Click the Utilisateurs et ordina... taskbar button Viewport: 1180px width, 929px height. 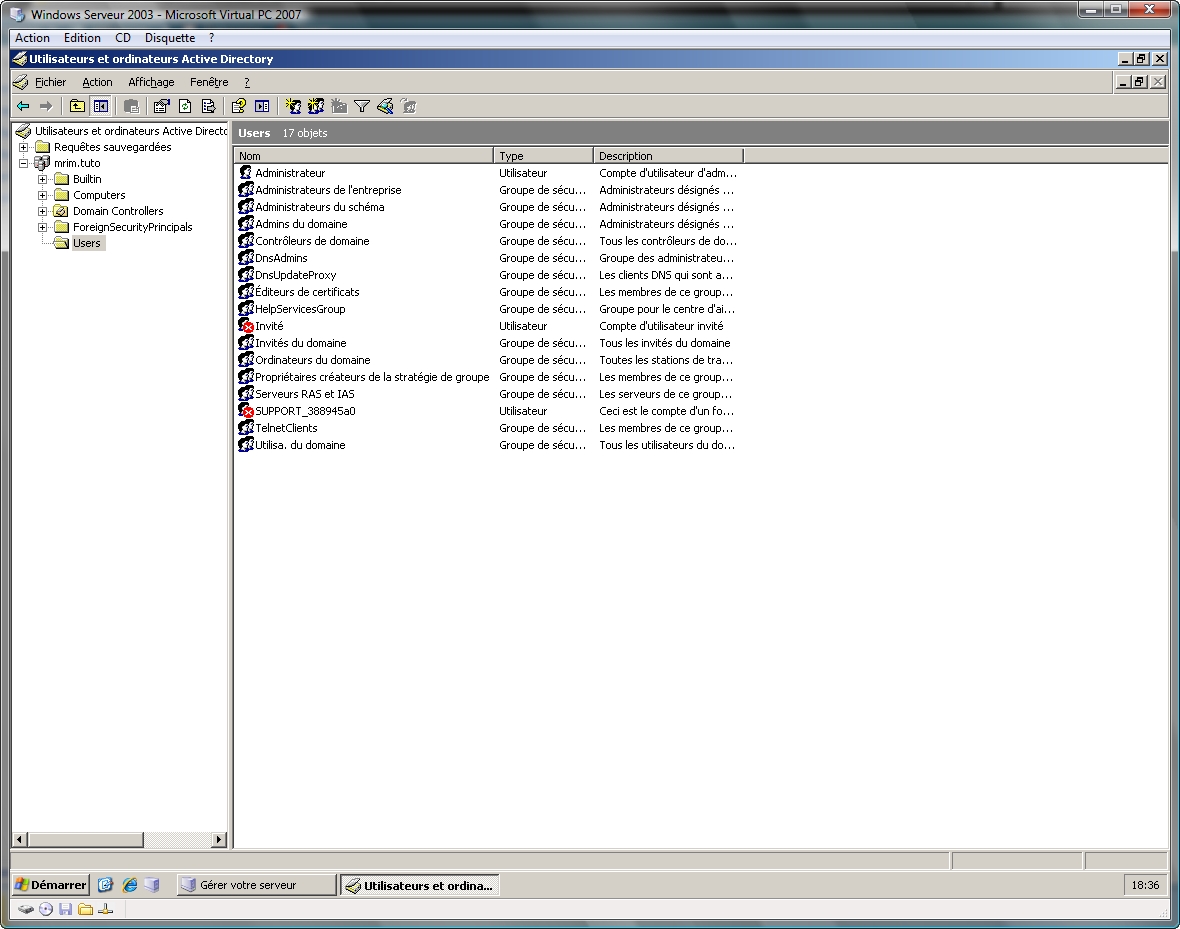420,885
